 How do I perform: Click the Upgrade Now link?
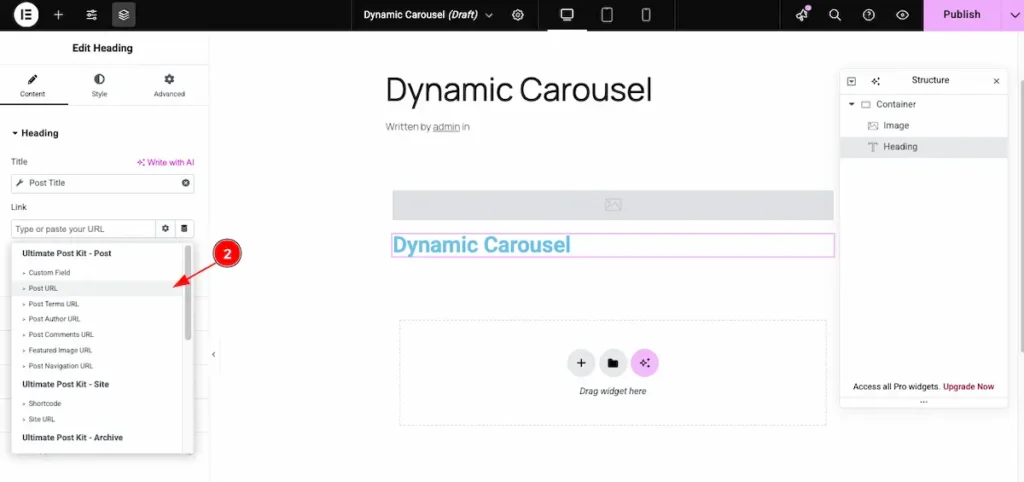pos(970,386)
